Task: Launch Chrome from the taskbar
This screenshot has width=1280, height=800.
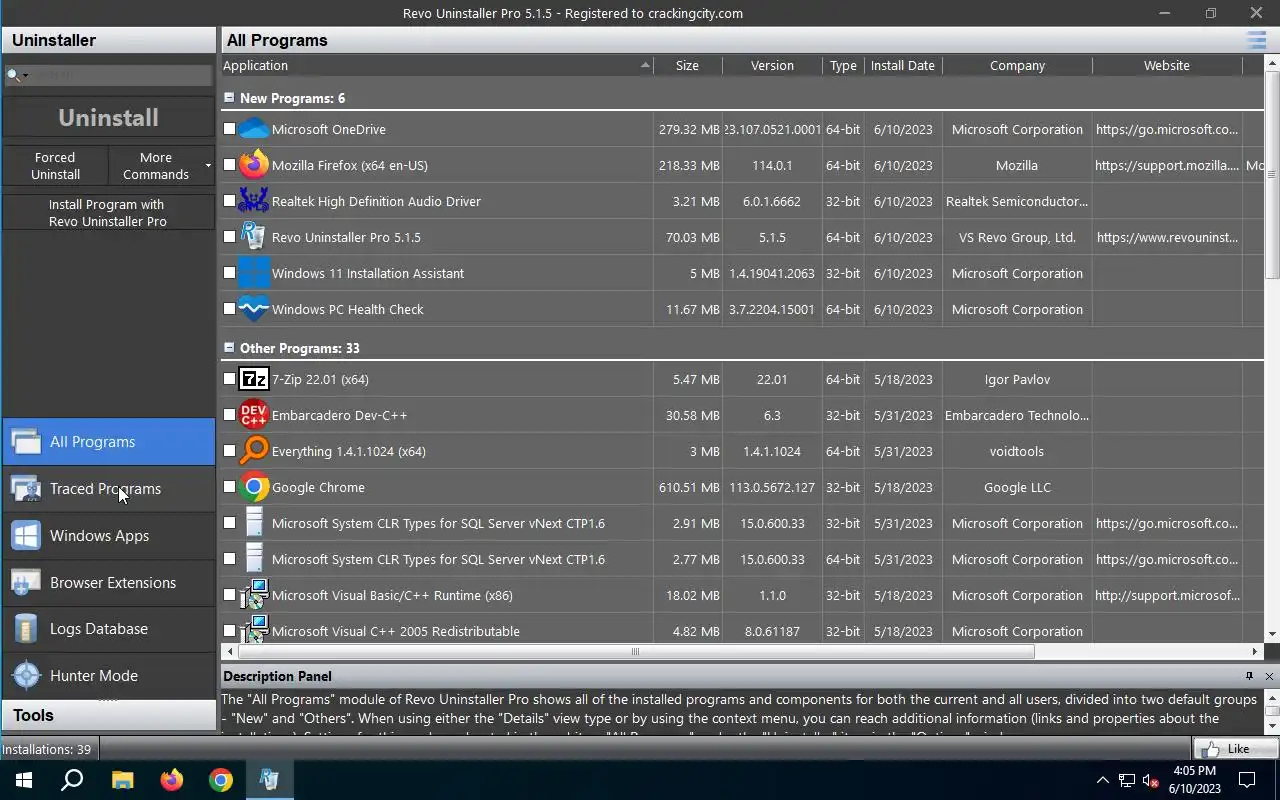Action: pyautogui.click(x=221, y=780)
